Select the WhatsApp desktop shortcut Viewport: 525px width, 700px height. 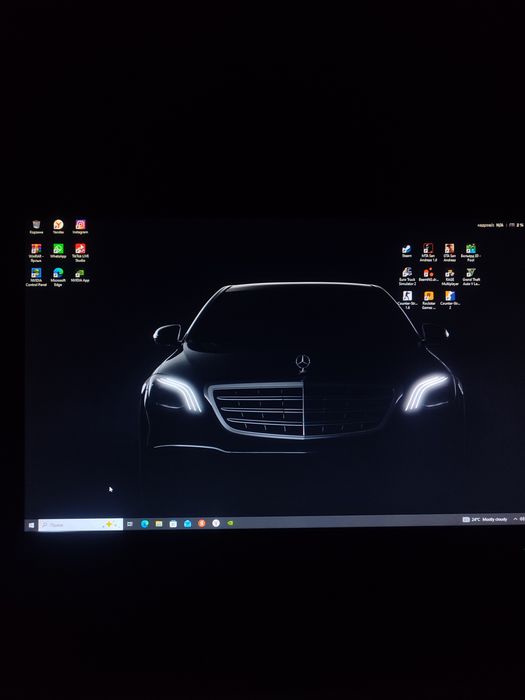coord(58,251)
